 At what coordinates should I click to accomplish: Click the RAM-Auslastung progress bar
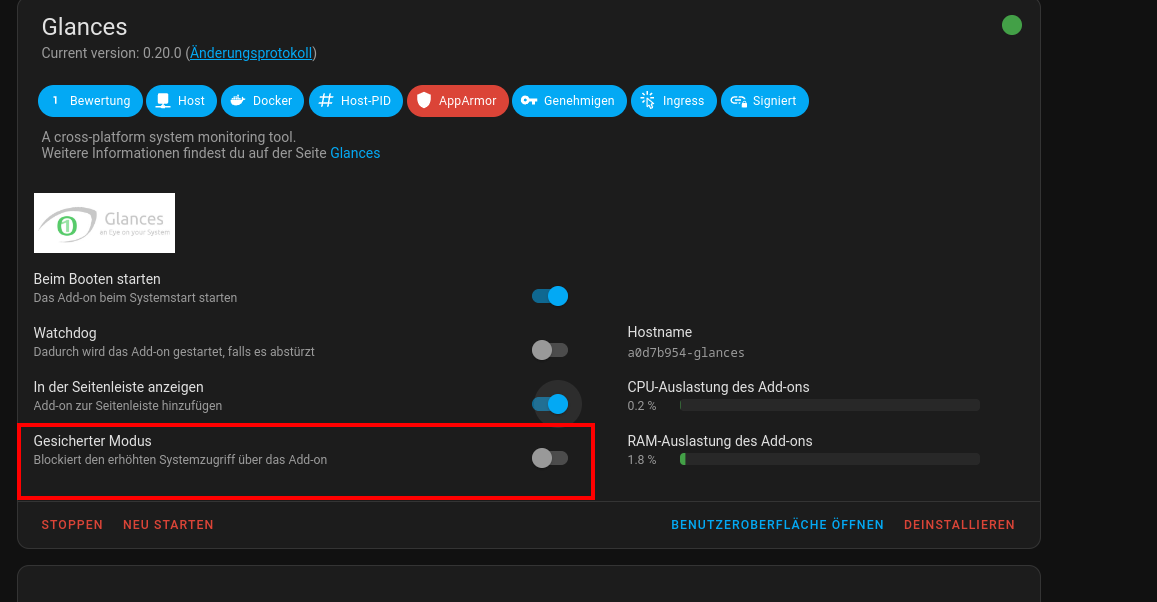829,459
